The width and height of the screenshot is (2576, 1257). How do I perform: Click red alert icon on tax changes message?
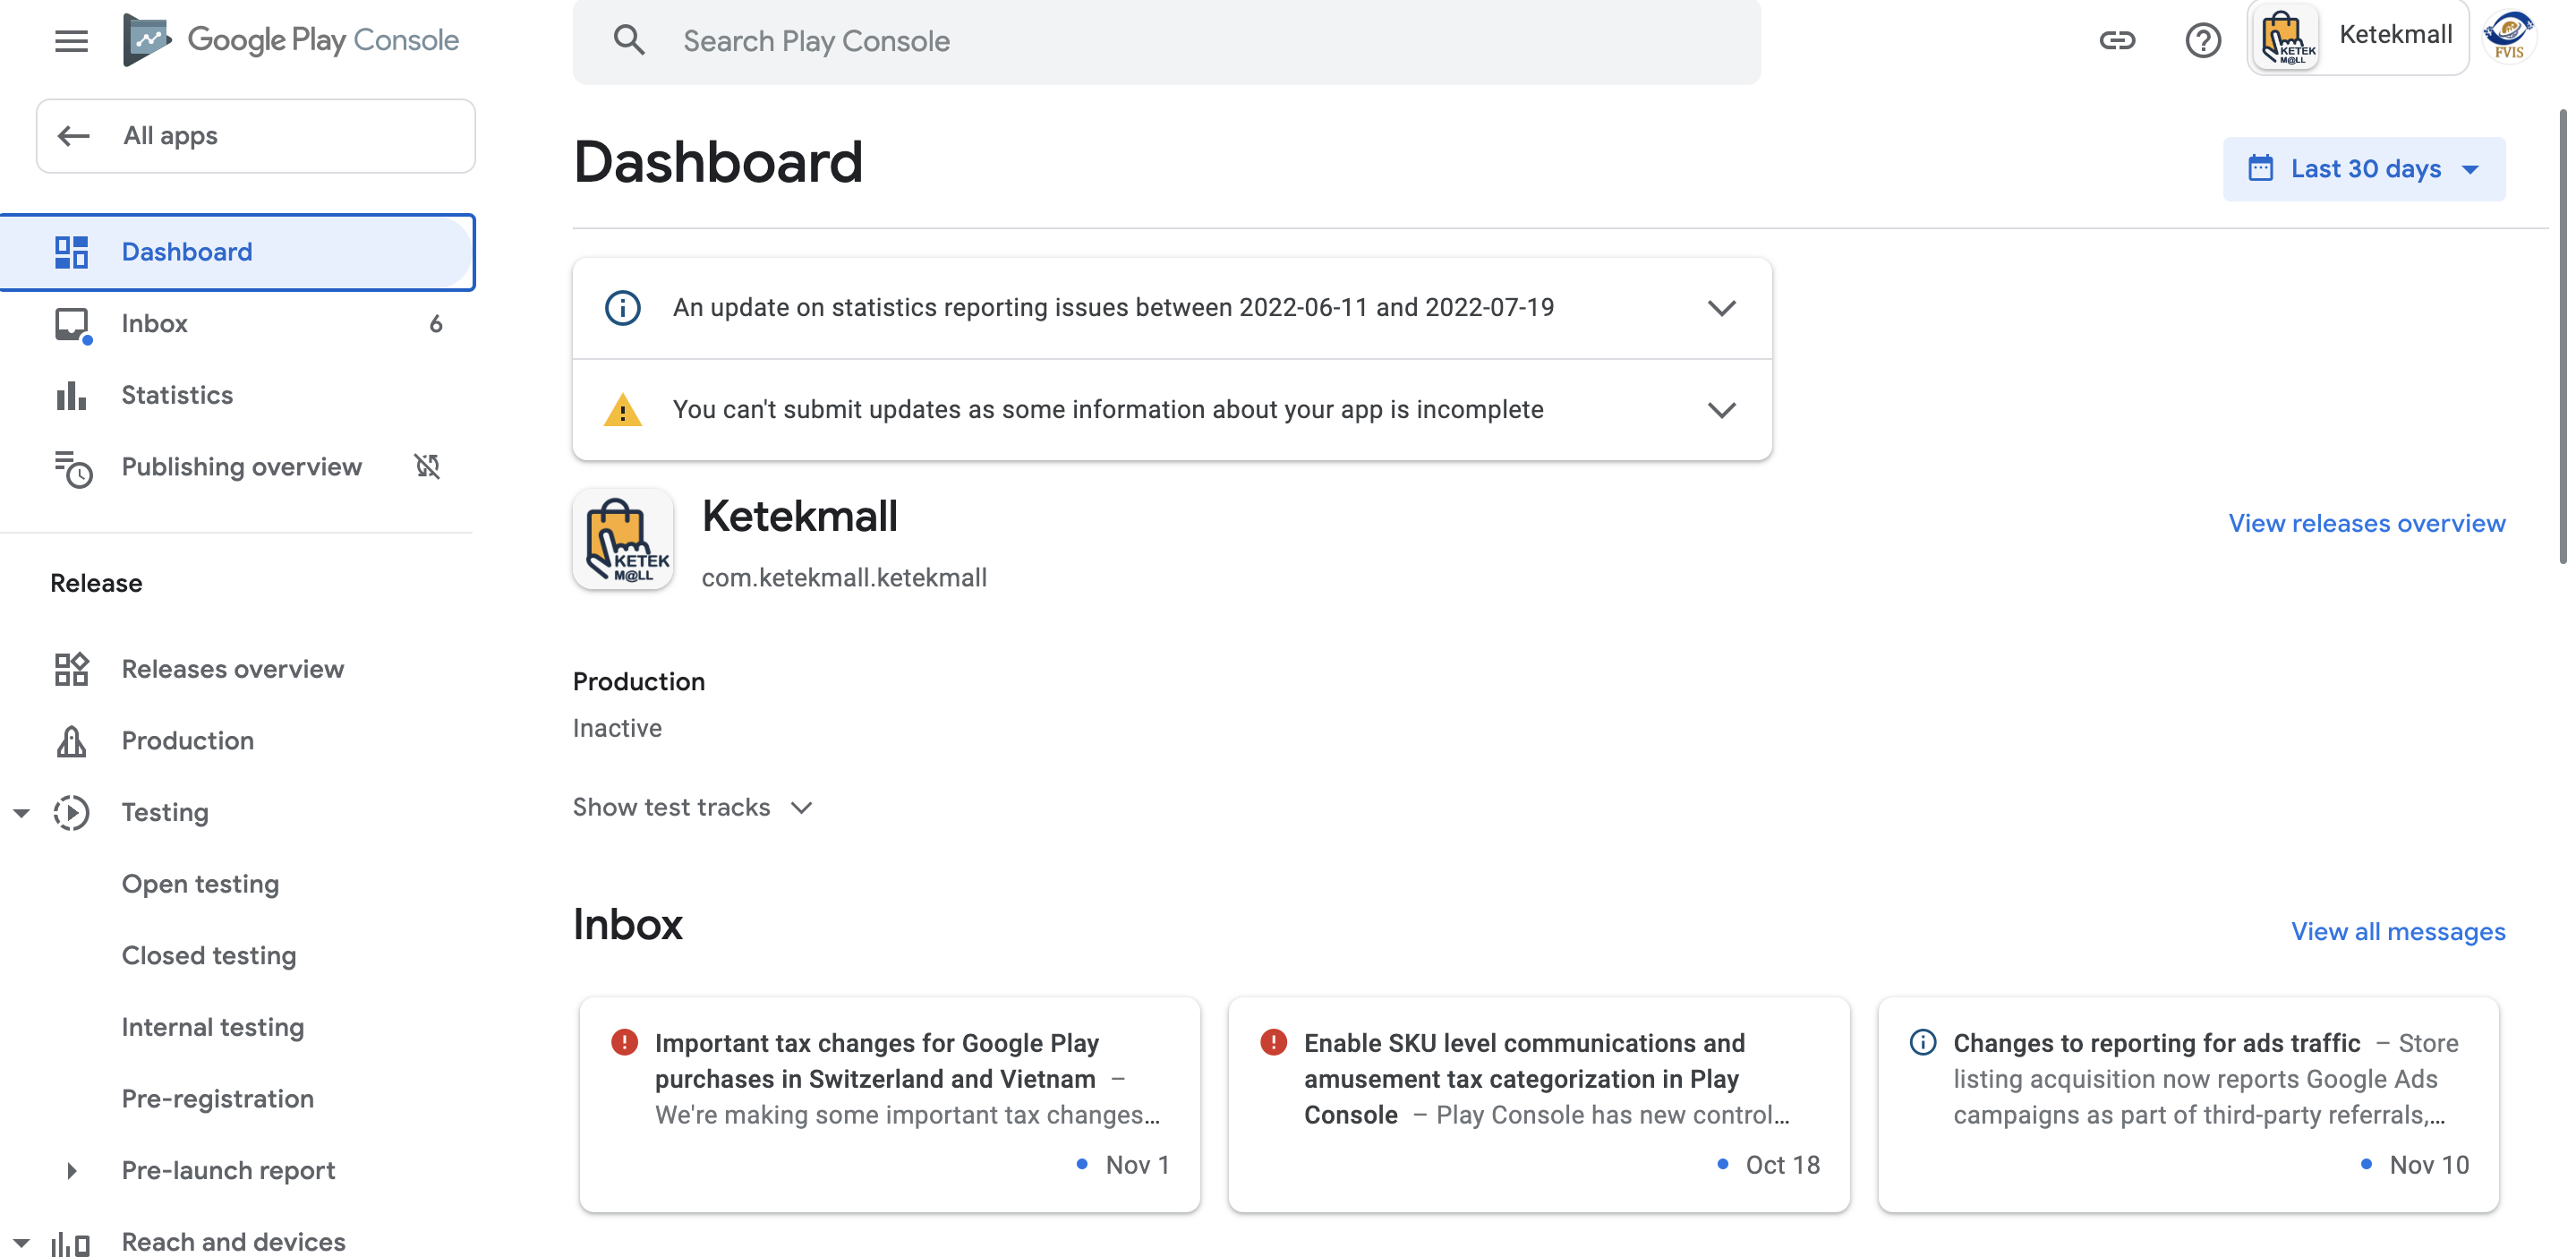(x=624, y=1042)
